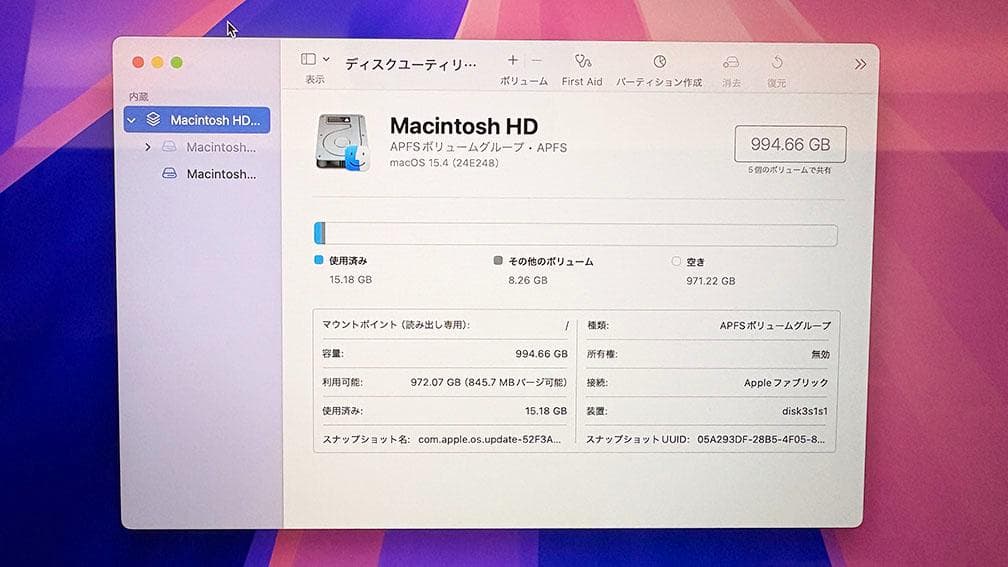
Task: Close the Disk Utility window
Action: pyautogui.click(x=138, y=62)
